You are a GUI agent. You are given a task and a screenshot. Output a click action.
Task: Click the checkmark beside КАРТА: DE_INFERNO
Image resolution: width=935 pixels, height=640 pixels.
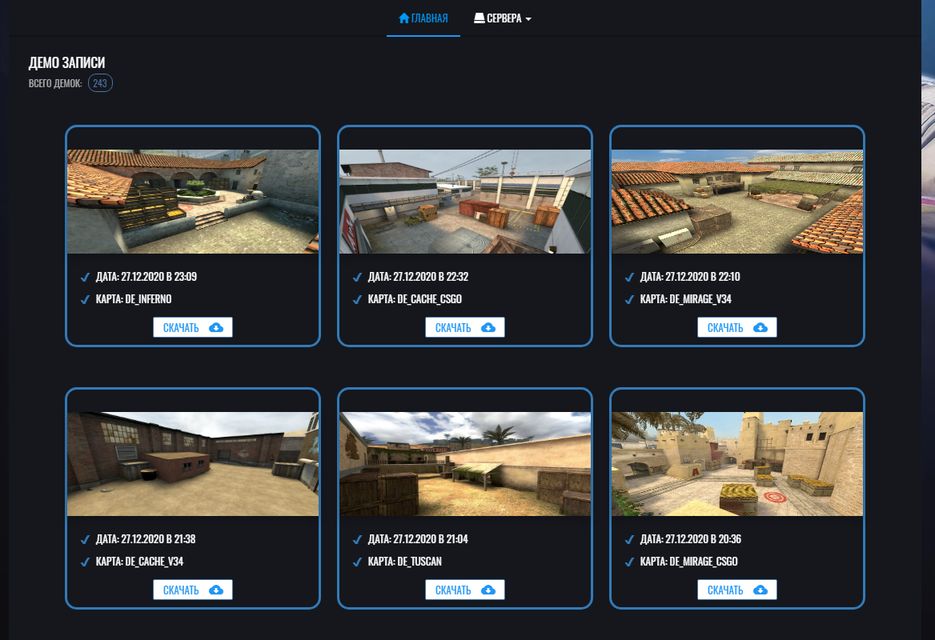pos(85,299)
